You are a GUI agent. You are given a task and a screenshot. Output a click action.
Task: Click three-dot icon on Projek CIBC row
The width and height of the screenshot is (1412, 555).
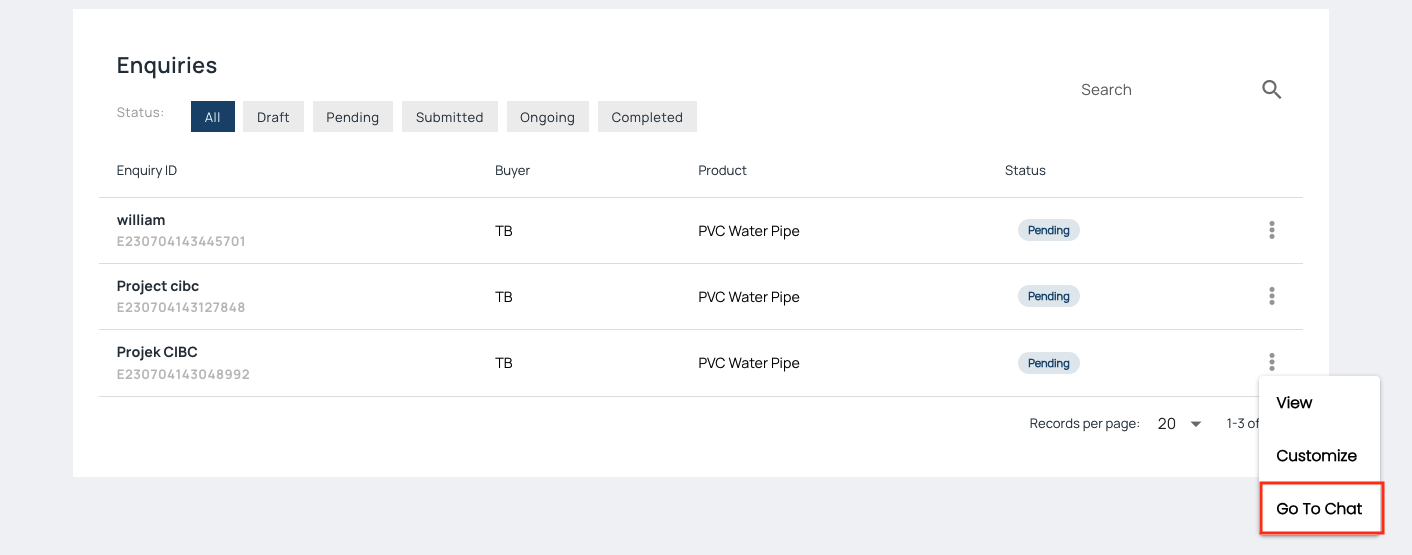[1271, 362]
